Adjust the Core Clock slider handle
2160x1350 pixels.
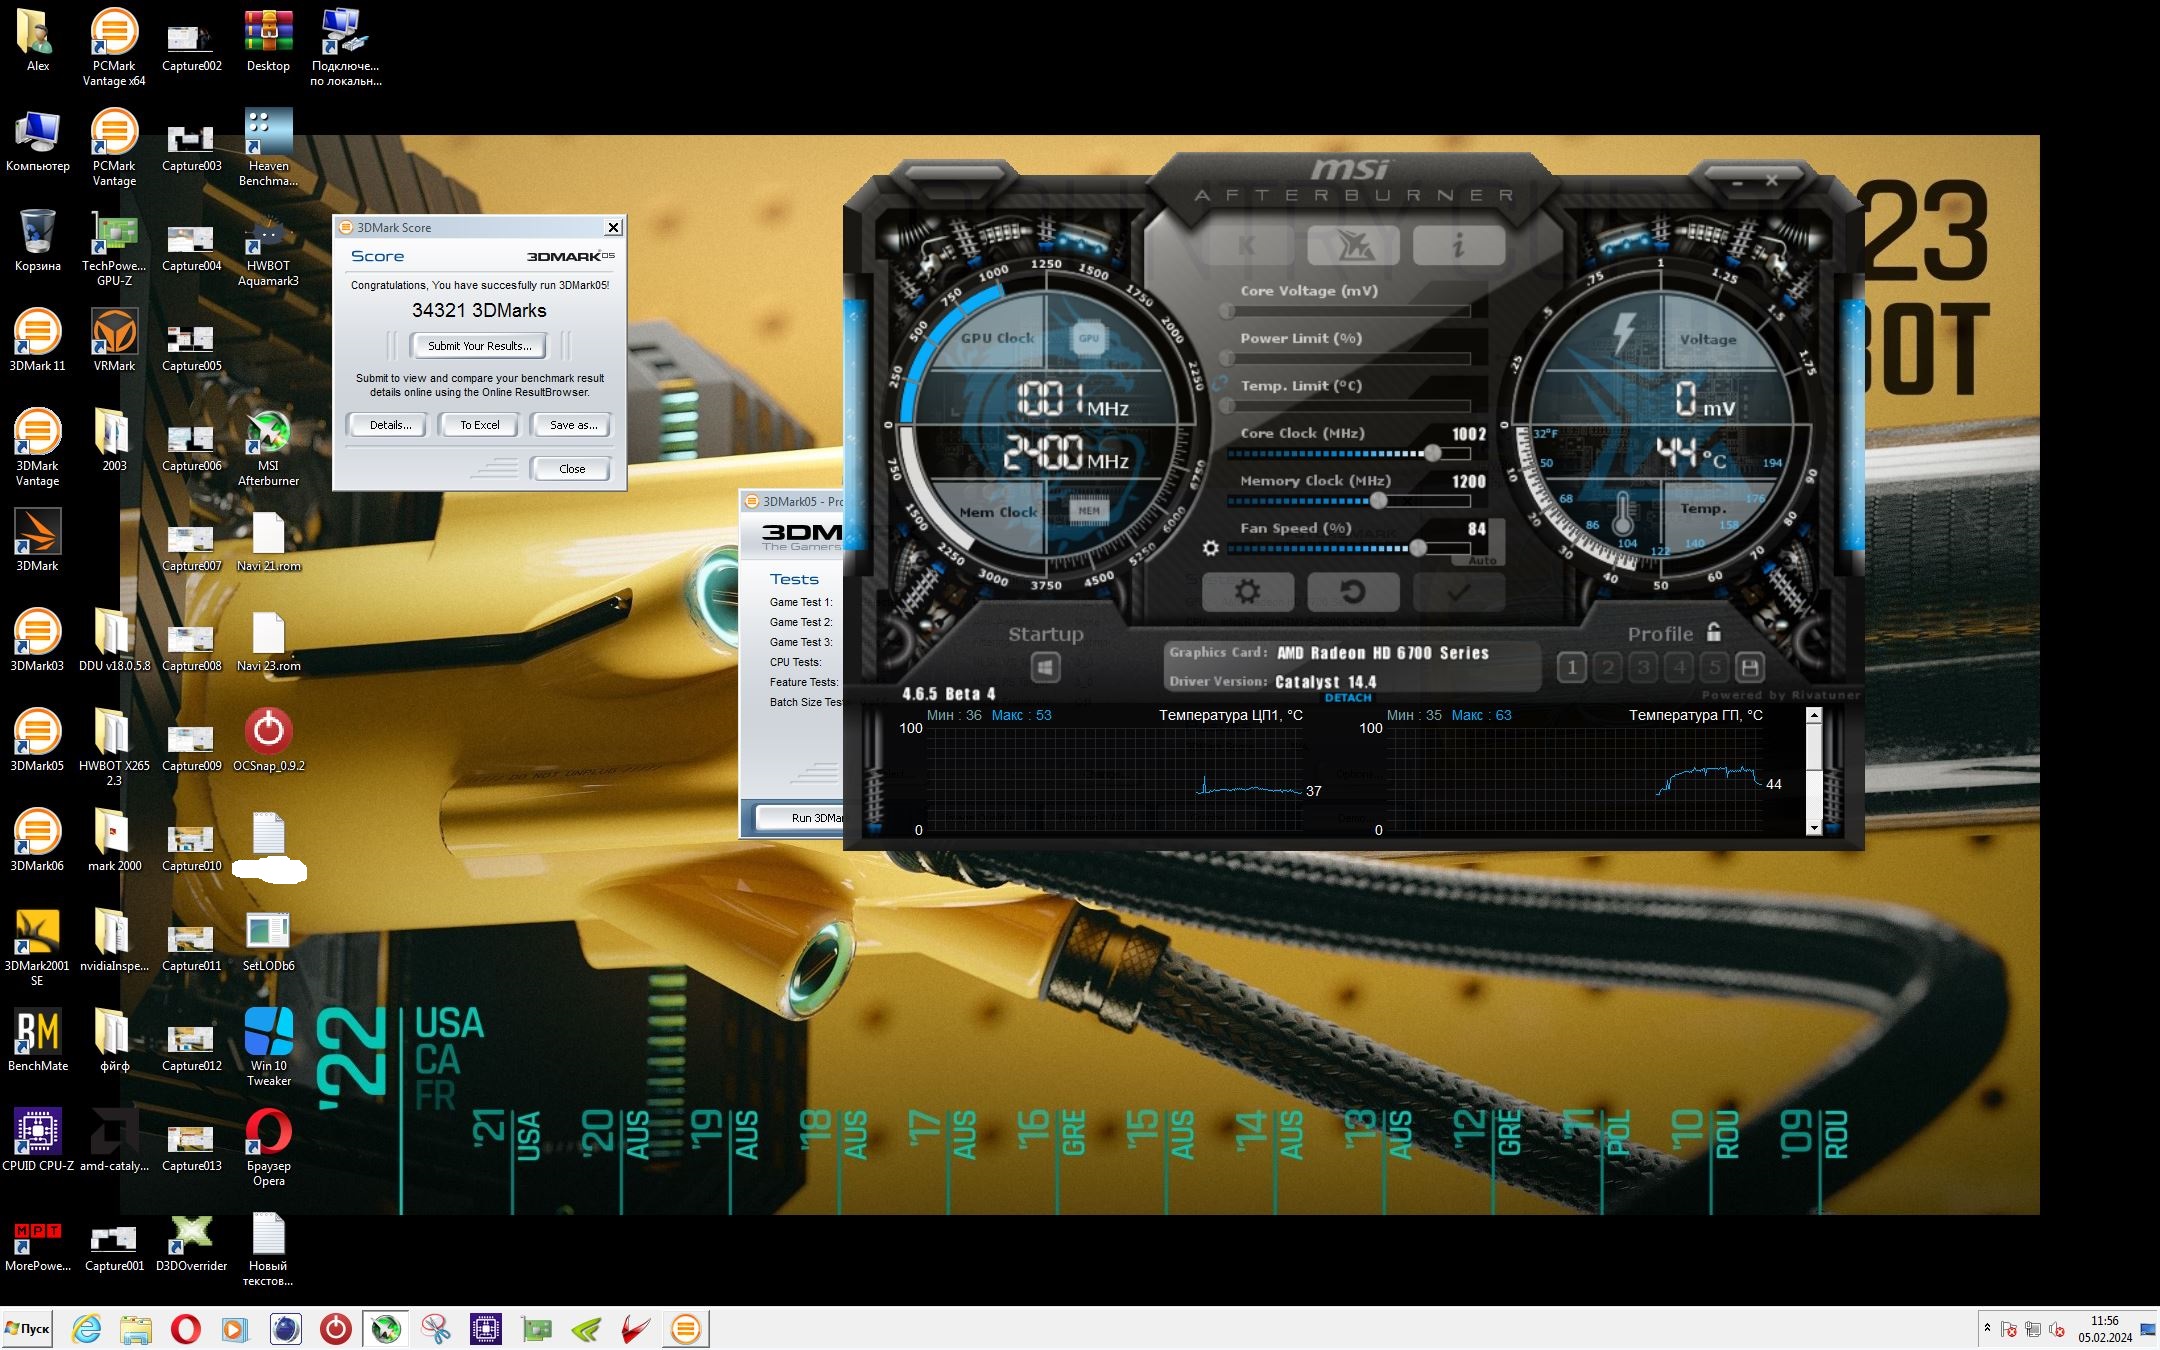pyautogui.click(x=1432, y=453)
